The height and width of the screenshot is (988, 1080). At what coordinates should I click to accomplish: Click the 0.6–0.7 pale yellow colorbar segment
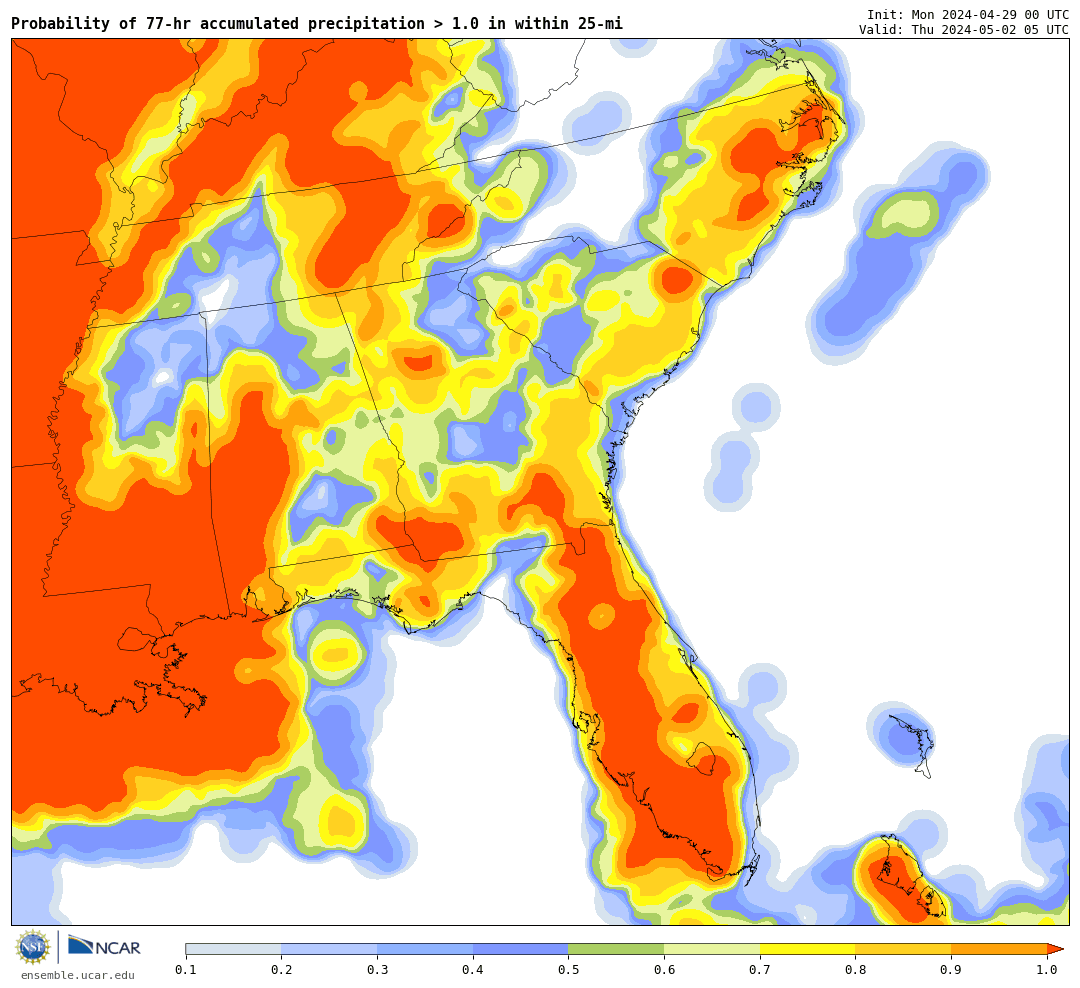tap(712, 949)
